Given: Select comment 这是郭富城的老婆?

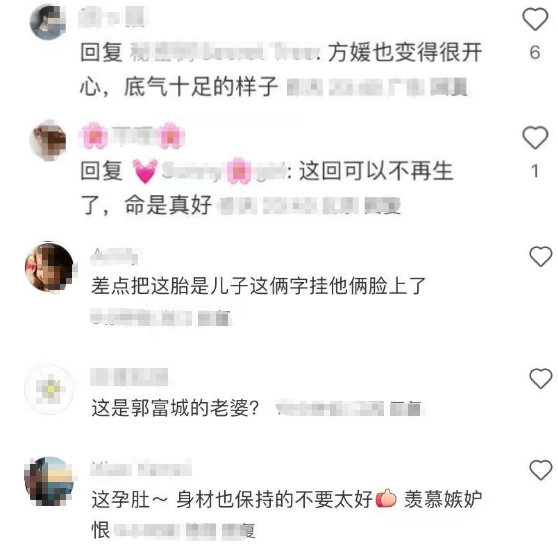Looking at the screenshot, I should tap(175, 408).
